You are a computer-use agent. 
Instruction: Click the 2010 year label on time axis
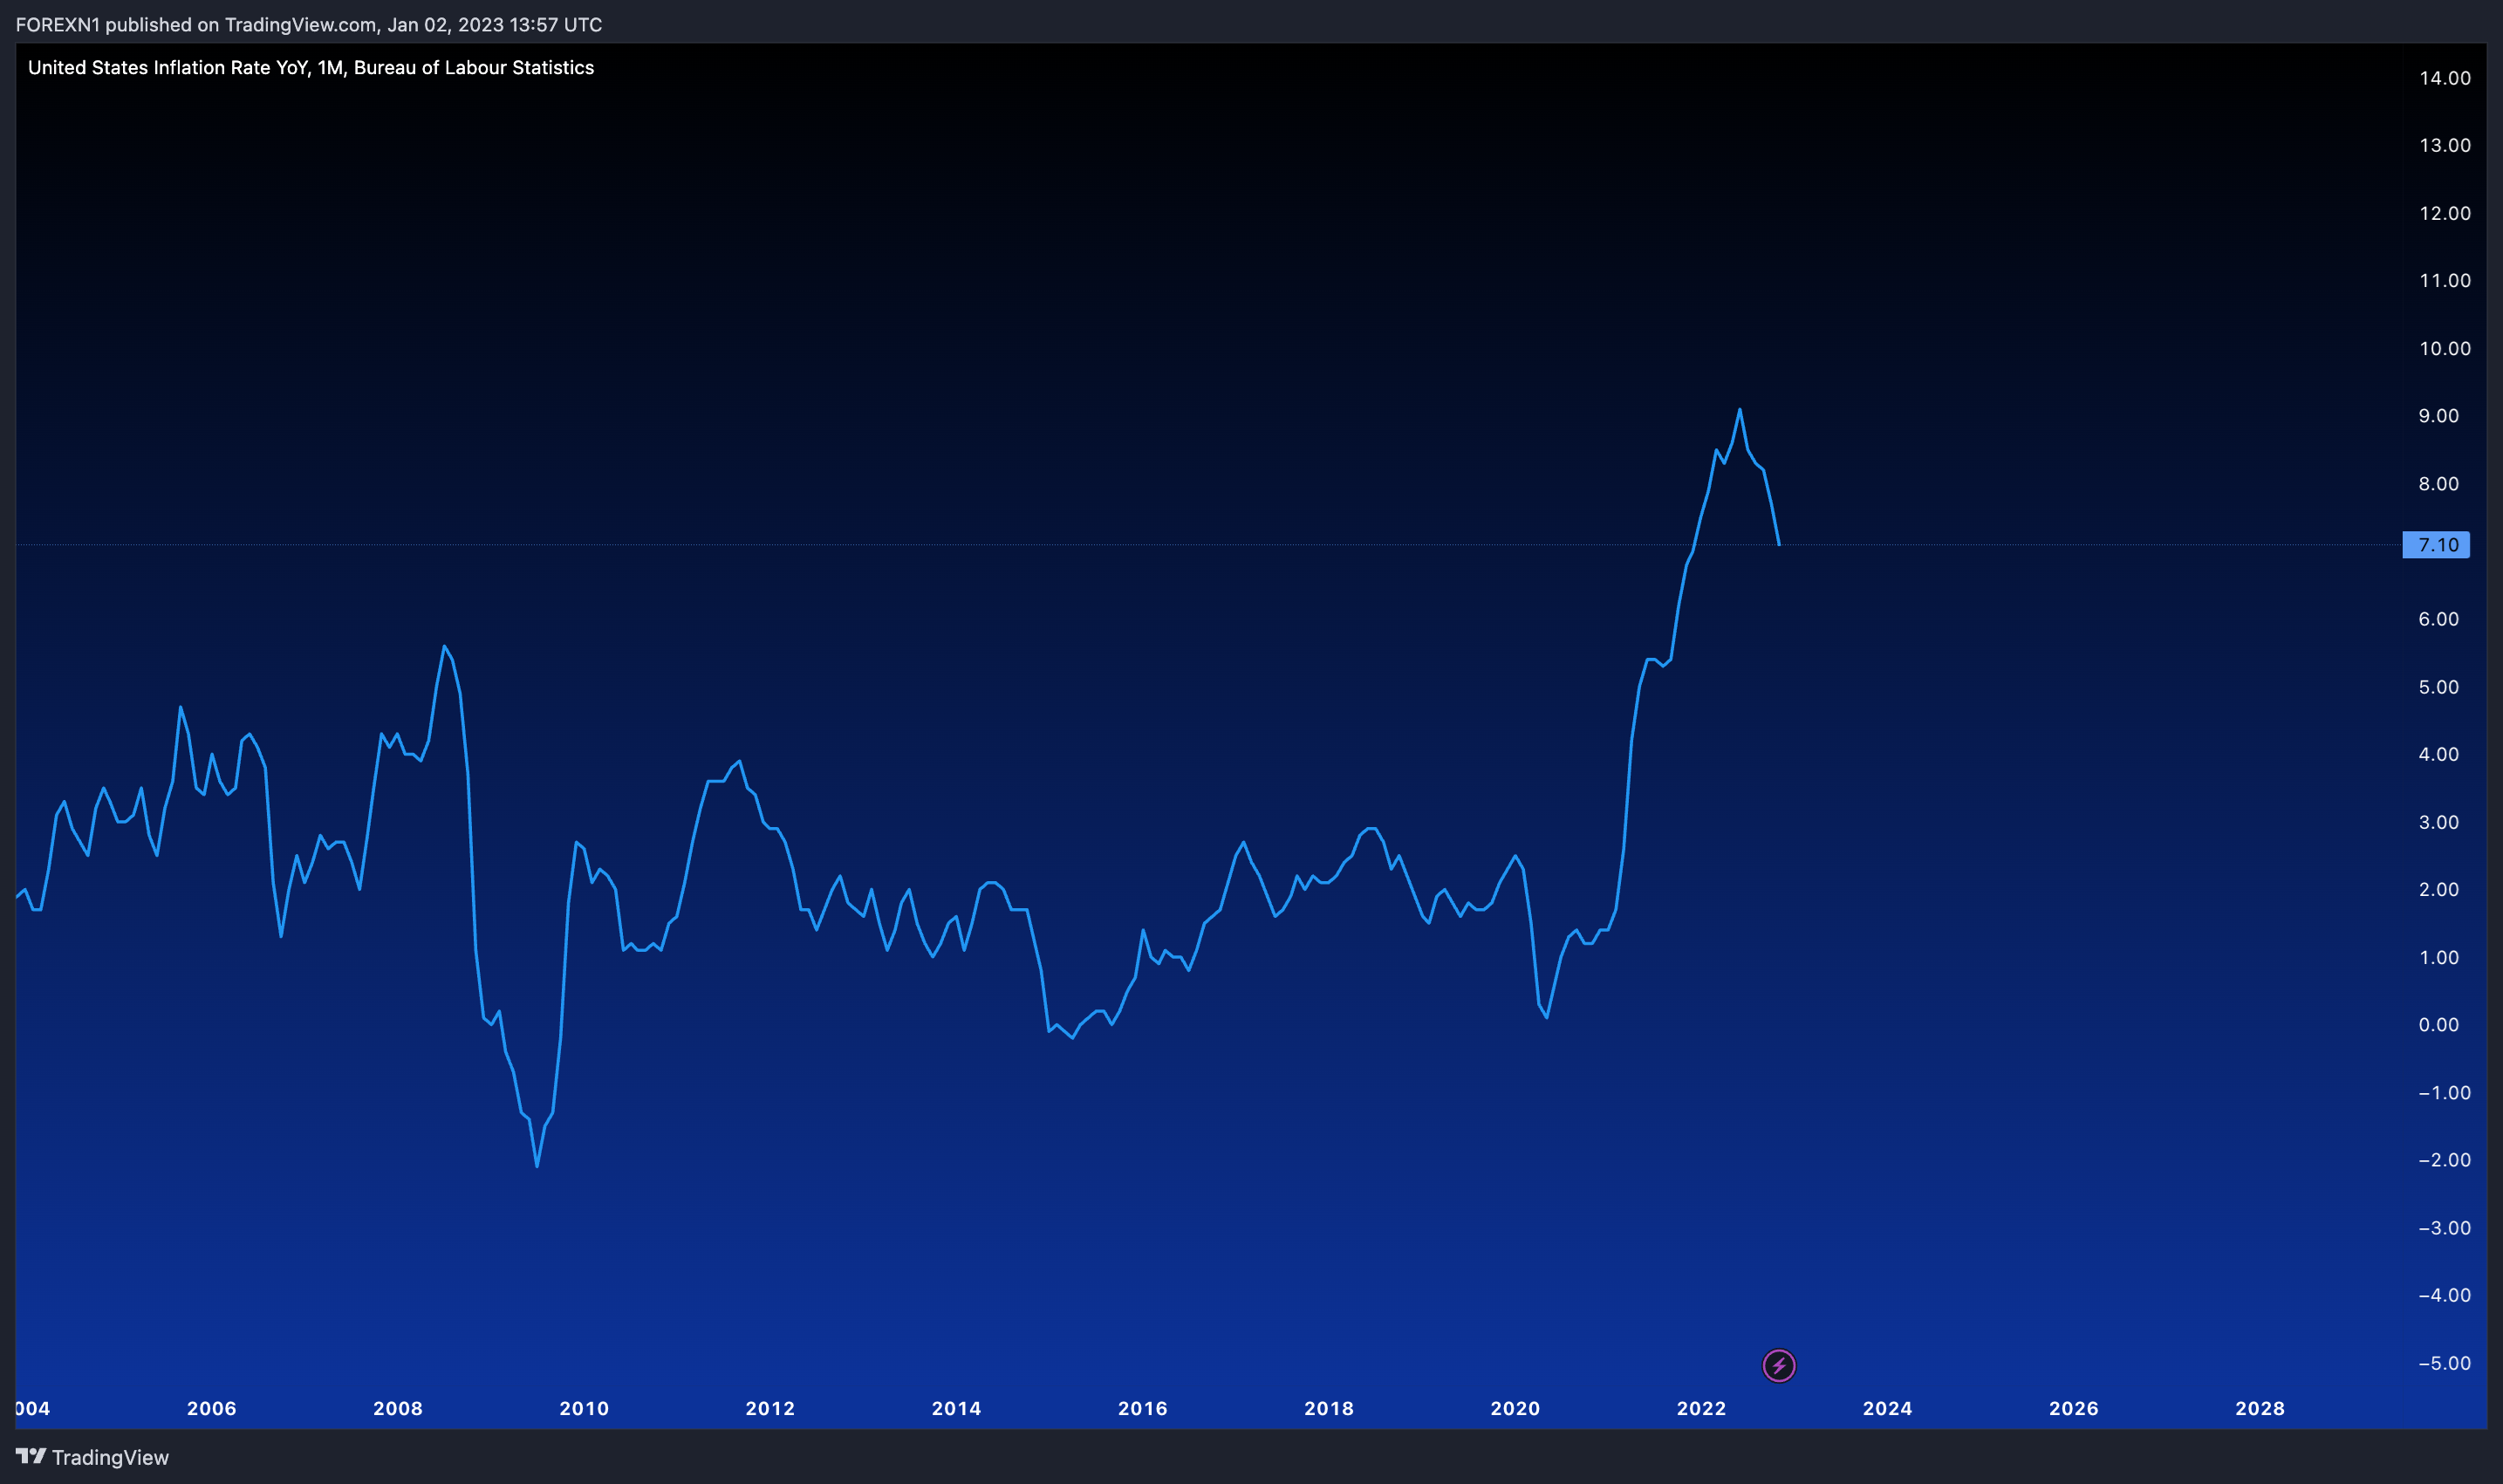(x=584, y=1408)
